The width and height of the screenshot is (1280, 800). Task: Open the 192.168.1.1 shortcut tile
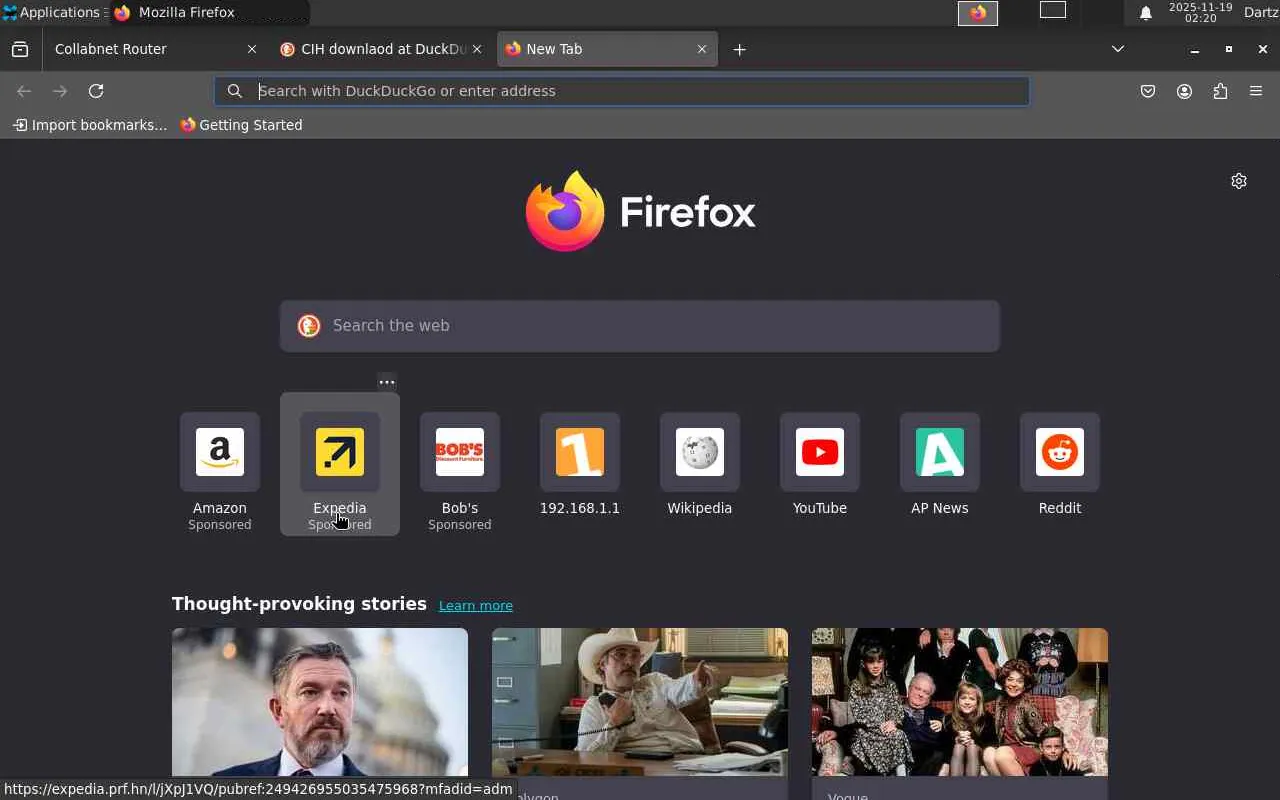pyautogui.click(x=580, y=465)
